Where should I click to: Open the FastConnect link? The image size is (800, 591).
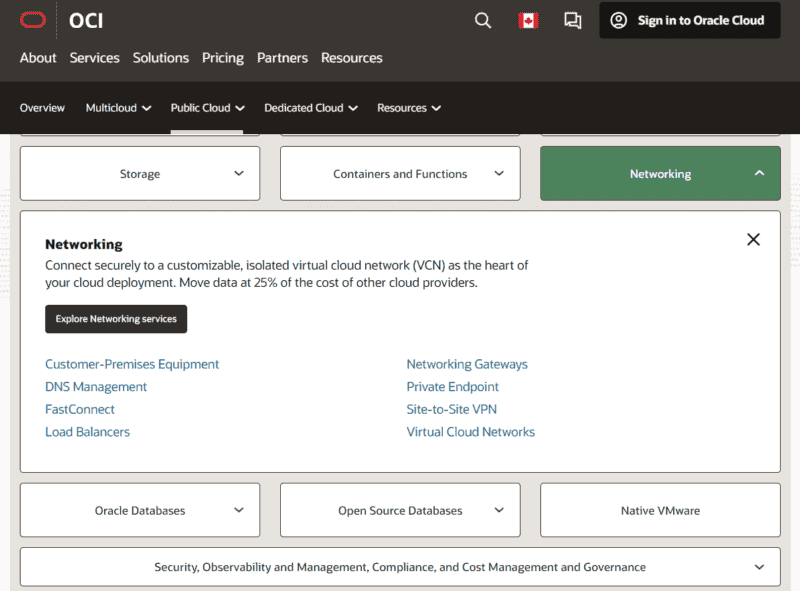pos(80,409)
